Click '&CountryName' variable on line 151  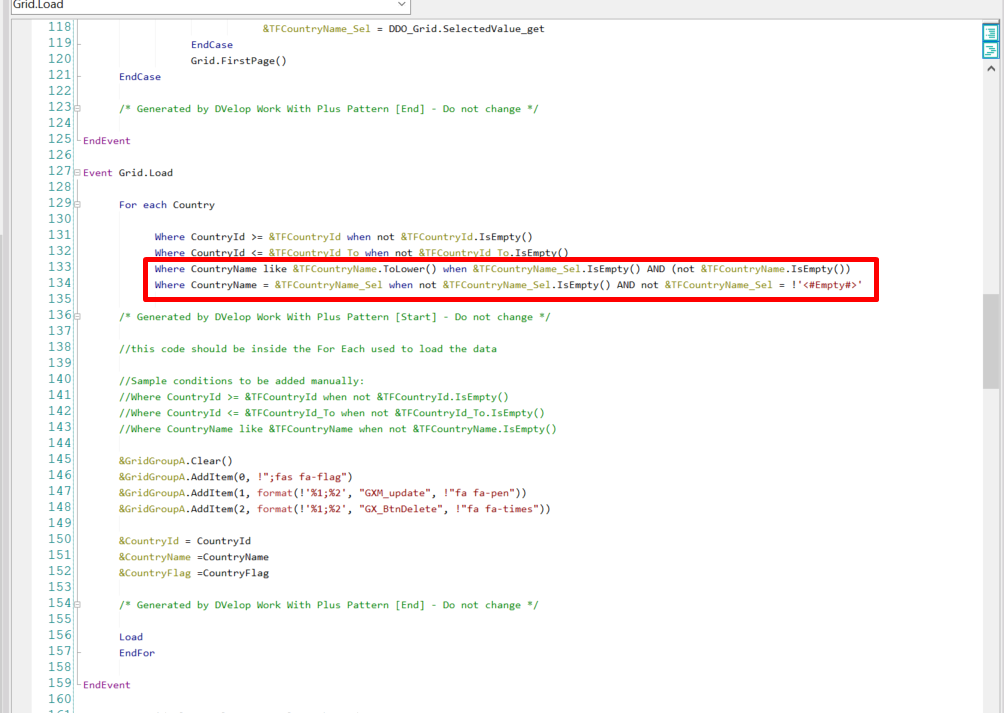154,557
